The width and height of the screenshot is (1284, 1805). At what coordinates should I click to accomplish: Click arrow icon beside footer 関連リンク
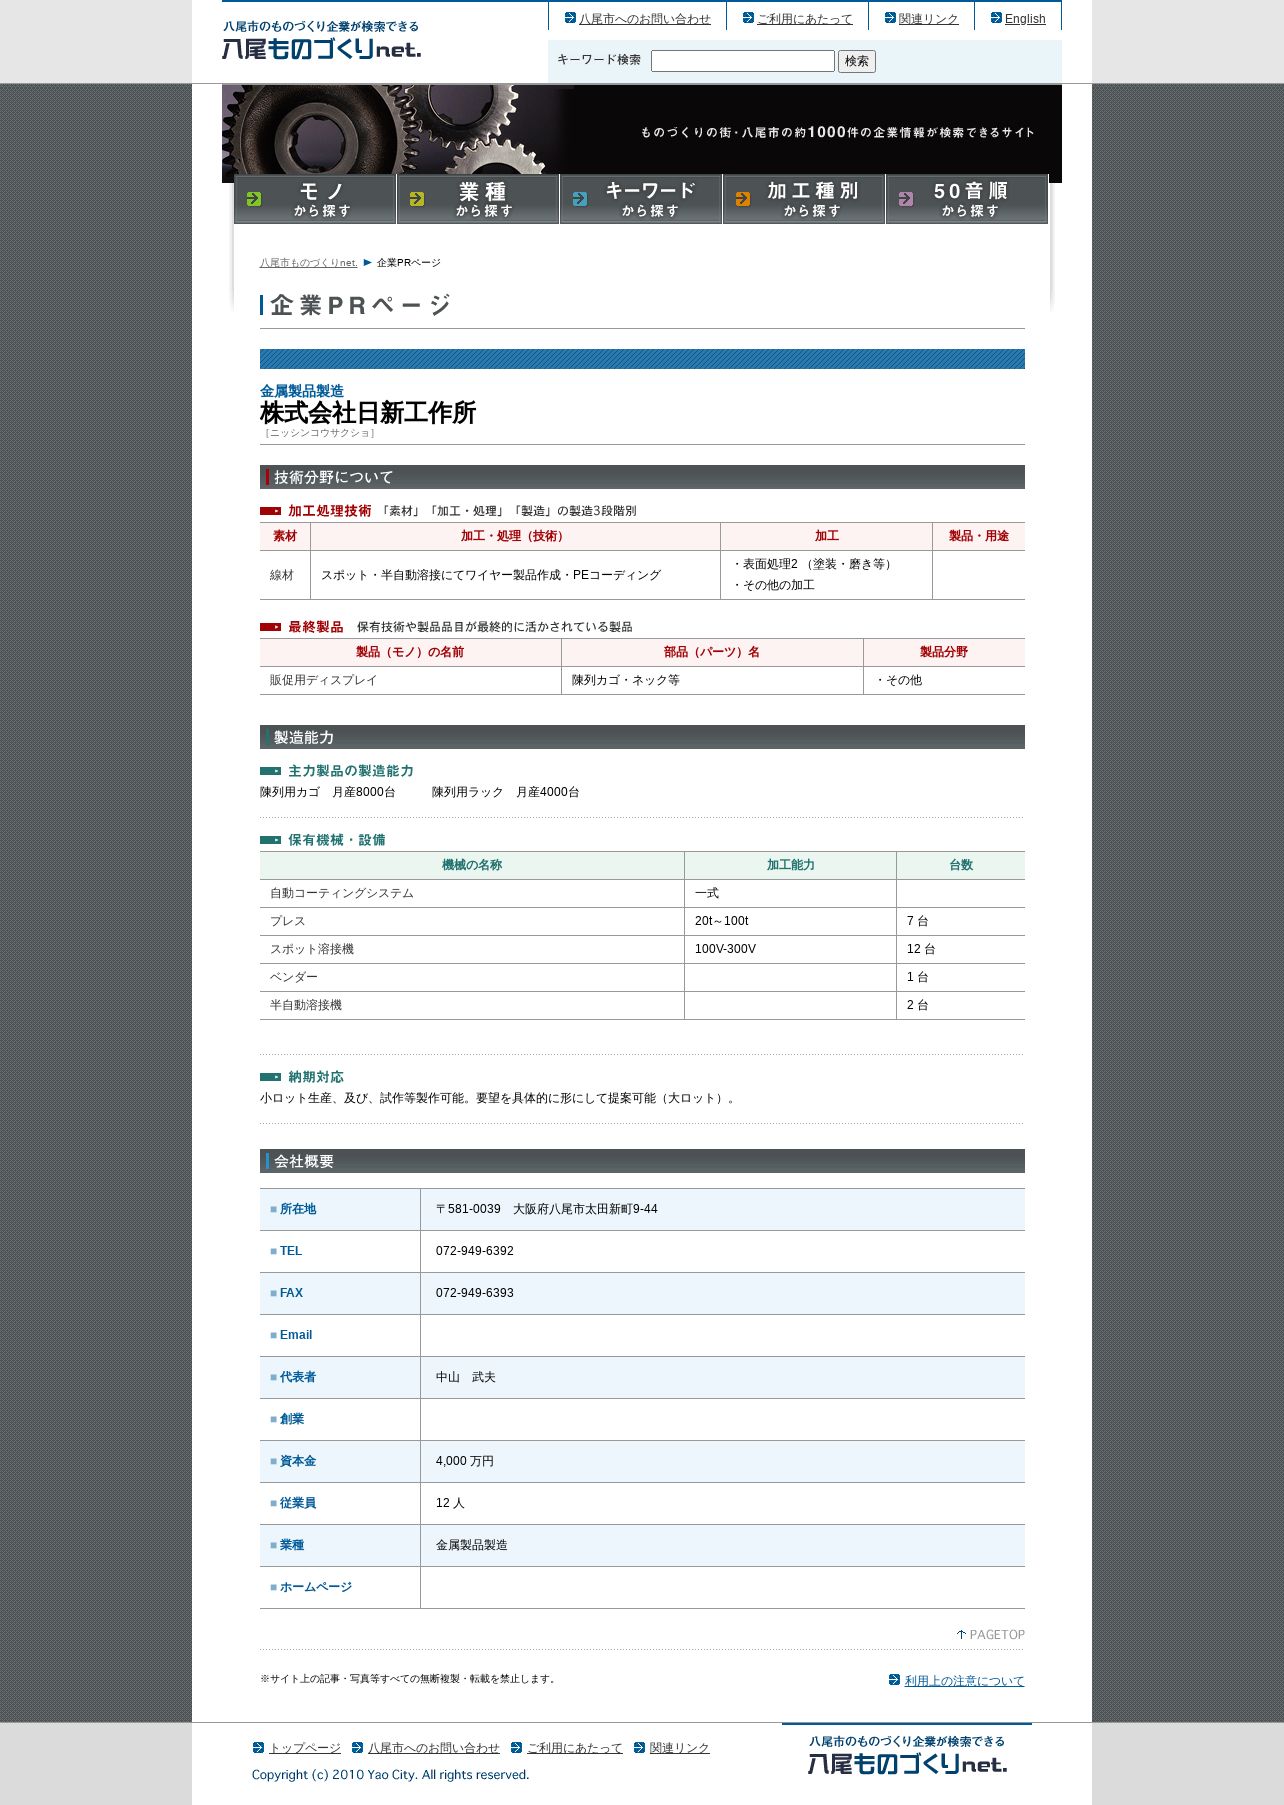[x=639, y=1748]
